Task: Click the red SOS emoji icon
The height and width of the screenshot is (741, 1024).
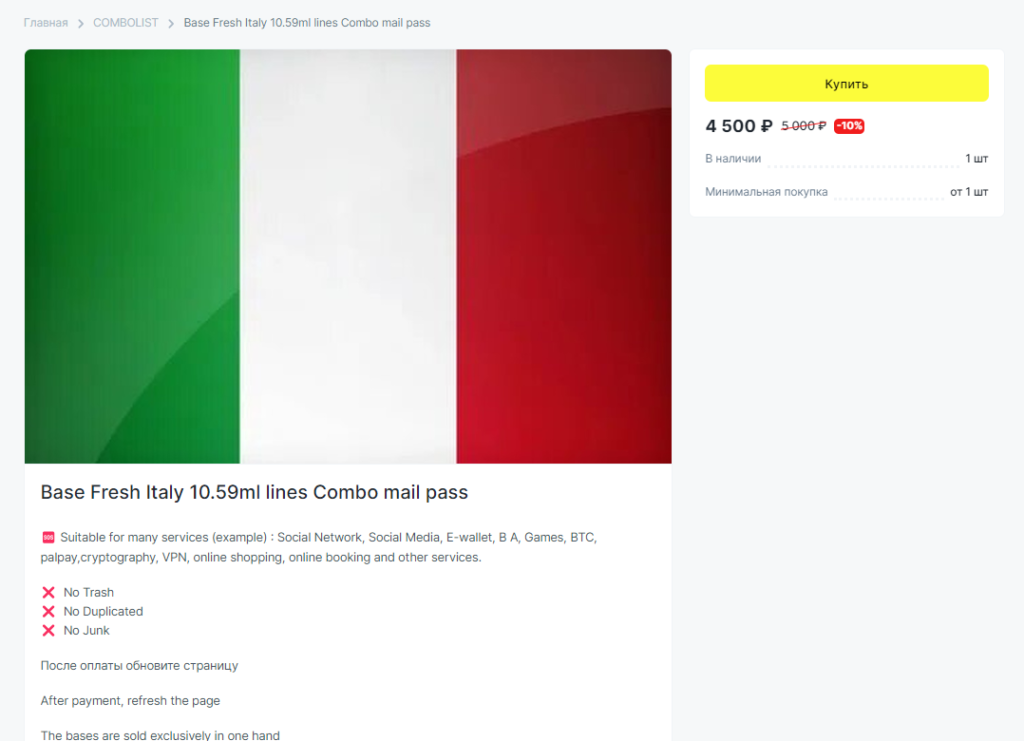Action: click(x=48, y=537)
